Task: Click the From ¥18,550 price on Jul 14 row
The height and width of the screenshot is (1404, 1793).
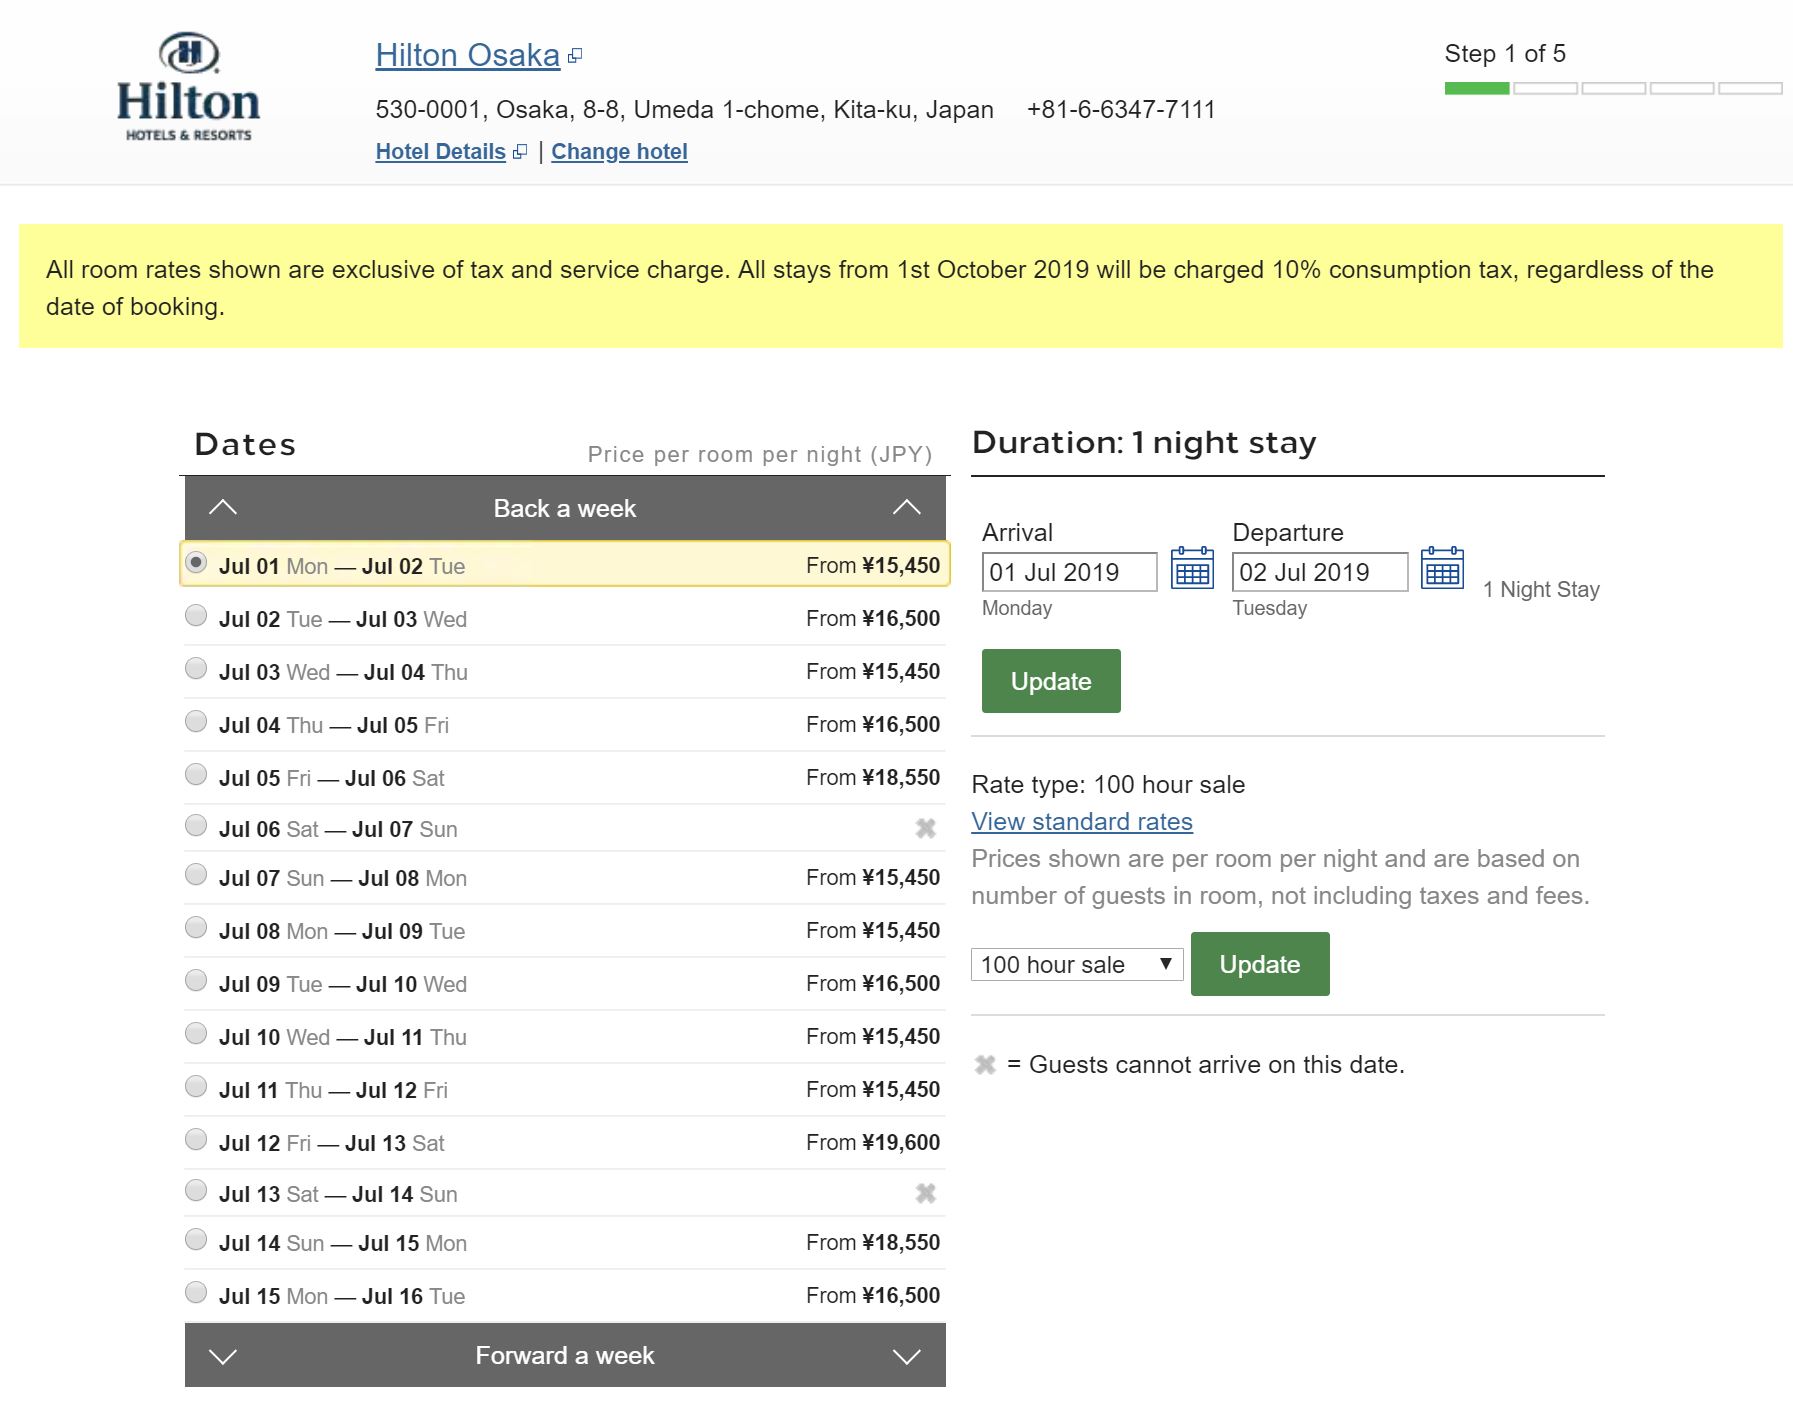Action: click(873, 1242)
